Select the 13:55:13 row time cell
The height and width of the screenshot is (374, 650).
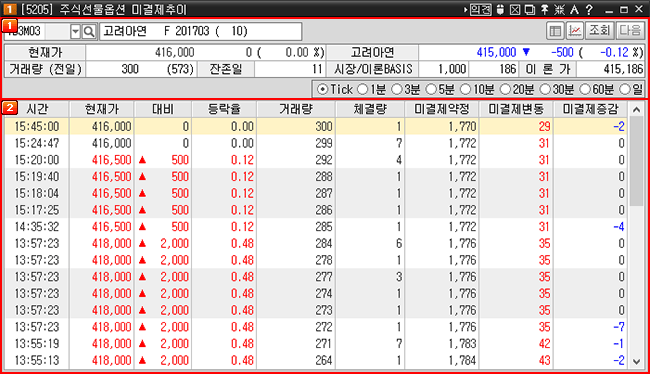[36, 360]
